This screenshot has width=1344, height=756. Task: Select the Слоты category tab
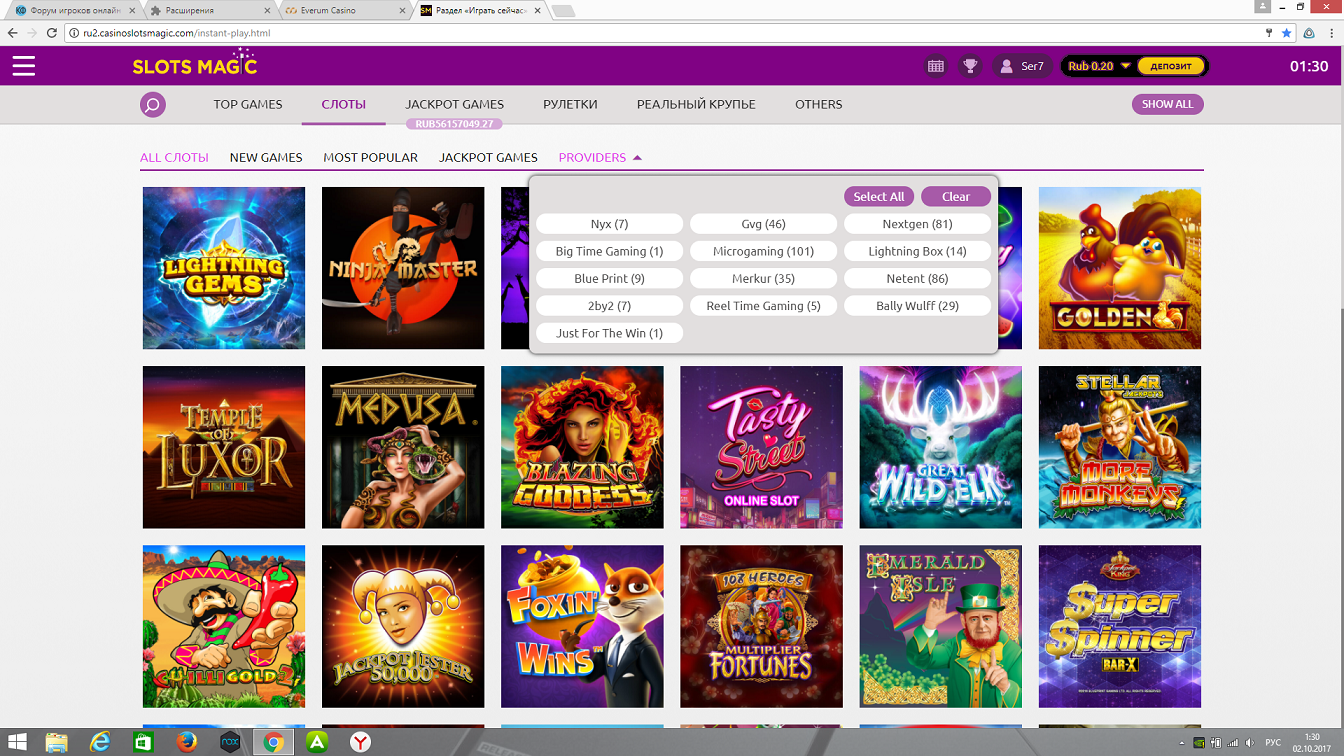(x=344, y=104)
